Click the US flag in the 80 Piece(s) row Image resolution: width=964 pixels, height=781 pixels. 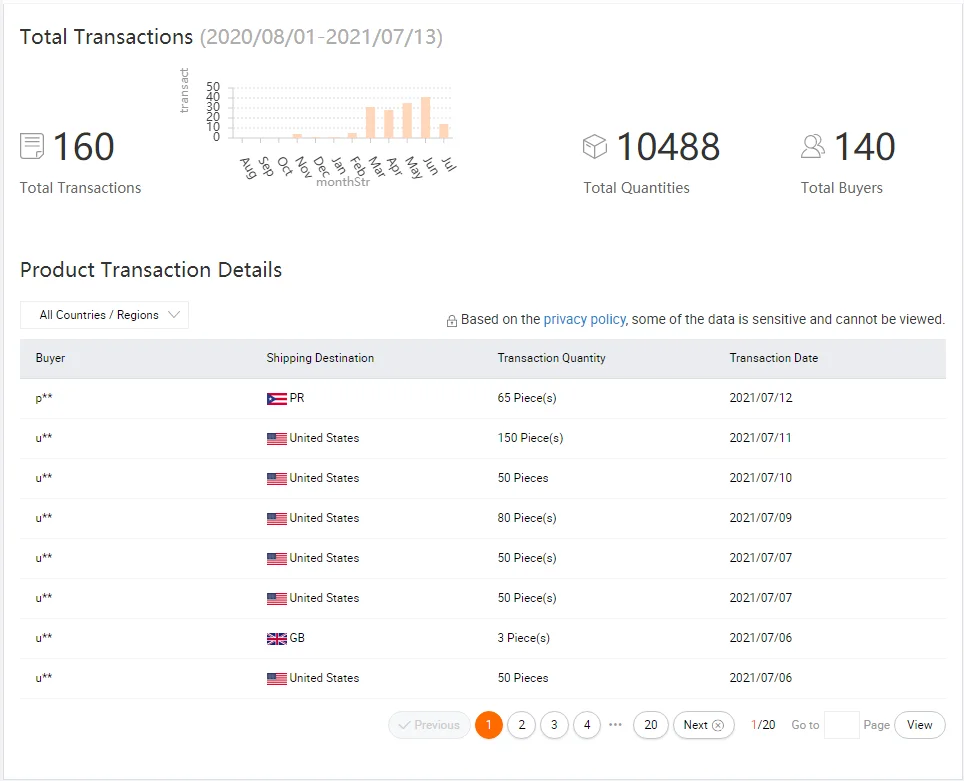277,519
